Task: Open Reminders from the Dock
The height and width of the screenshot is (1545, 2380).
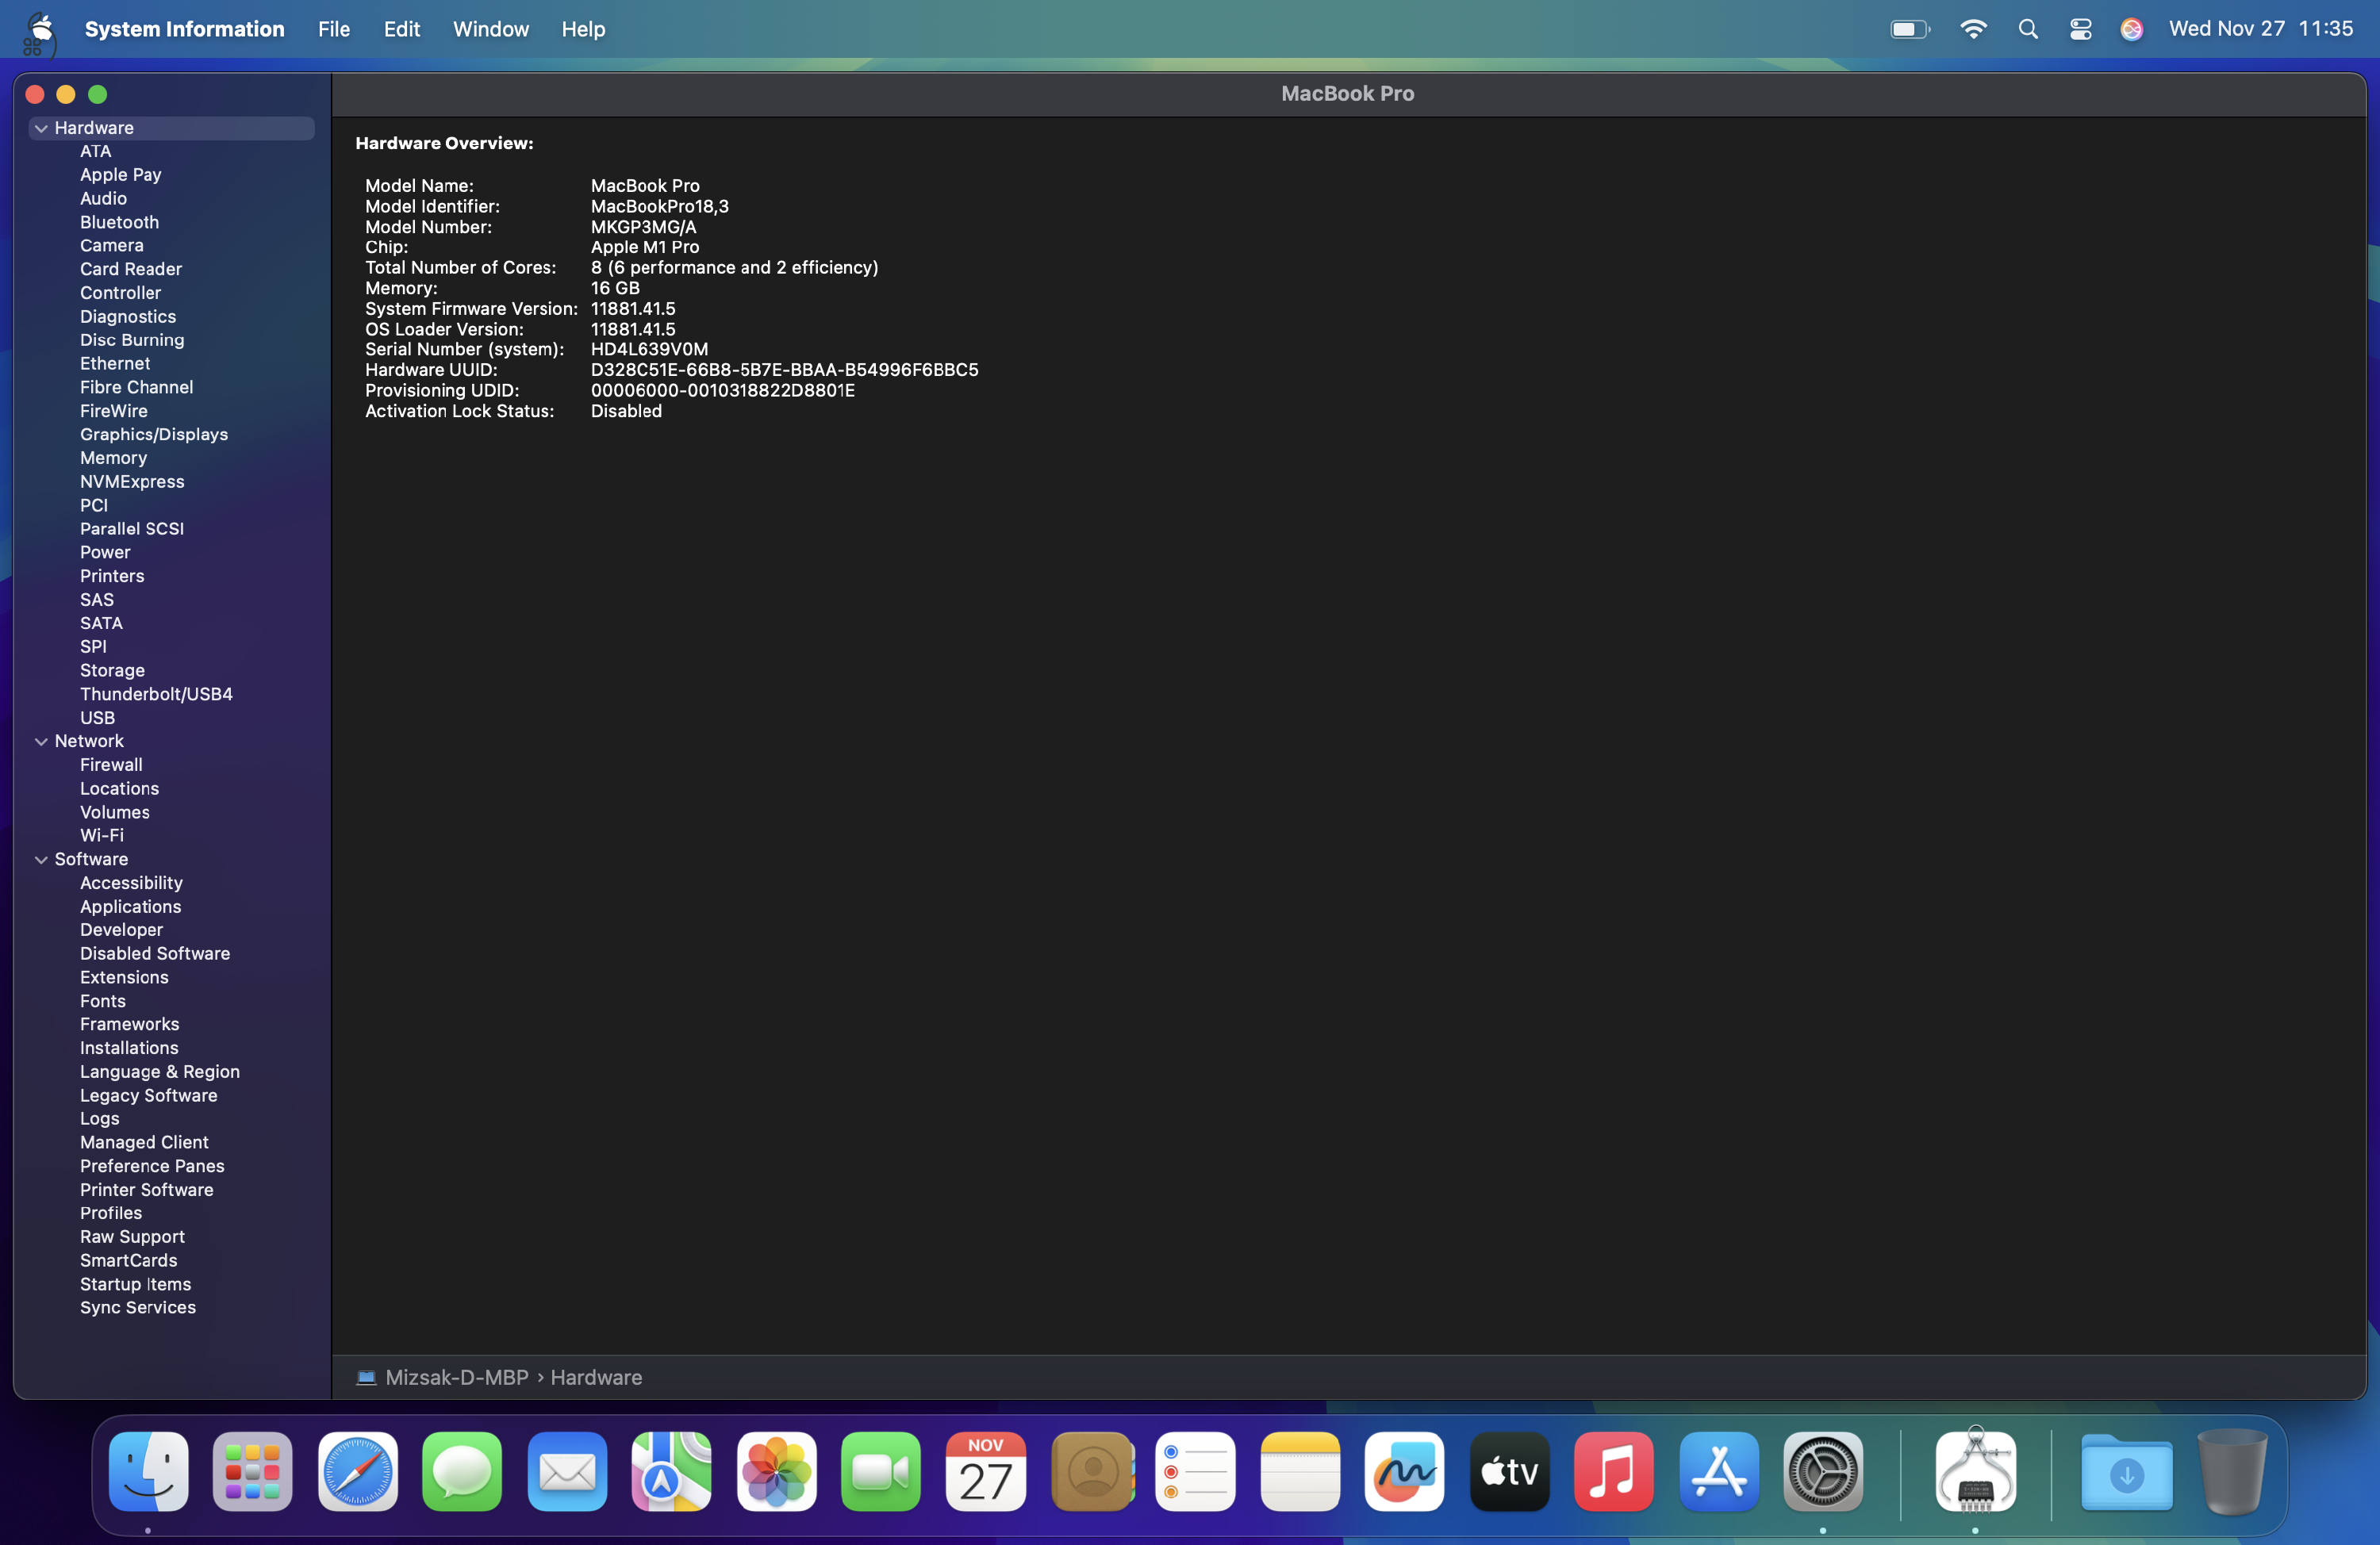Action: 1195,1471
